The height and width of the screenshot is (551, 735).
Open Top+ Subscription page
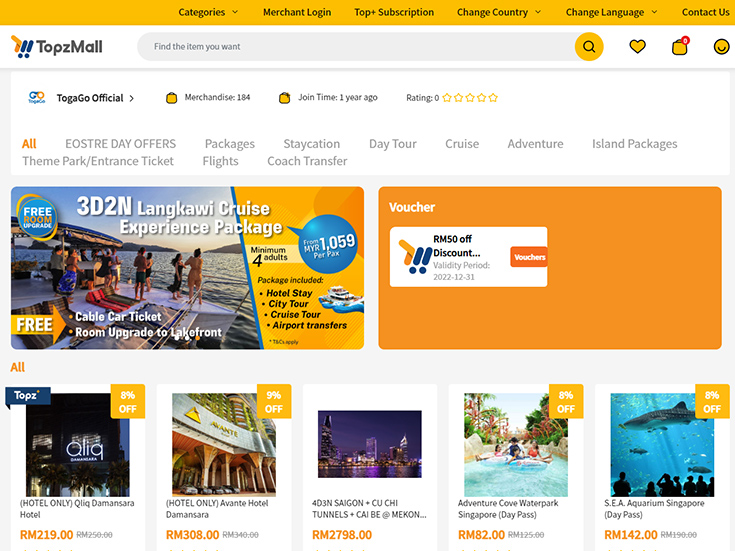[x=394, y=12]
